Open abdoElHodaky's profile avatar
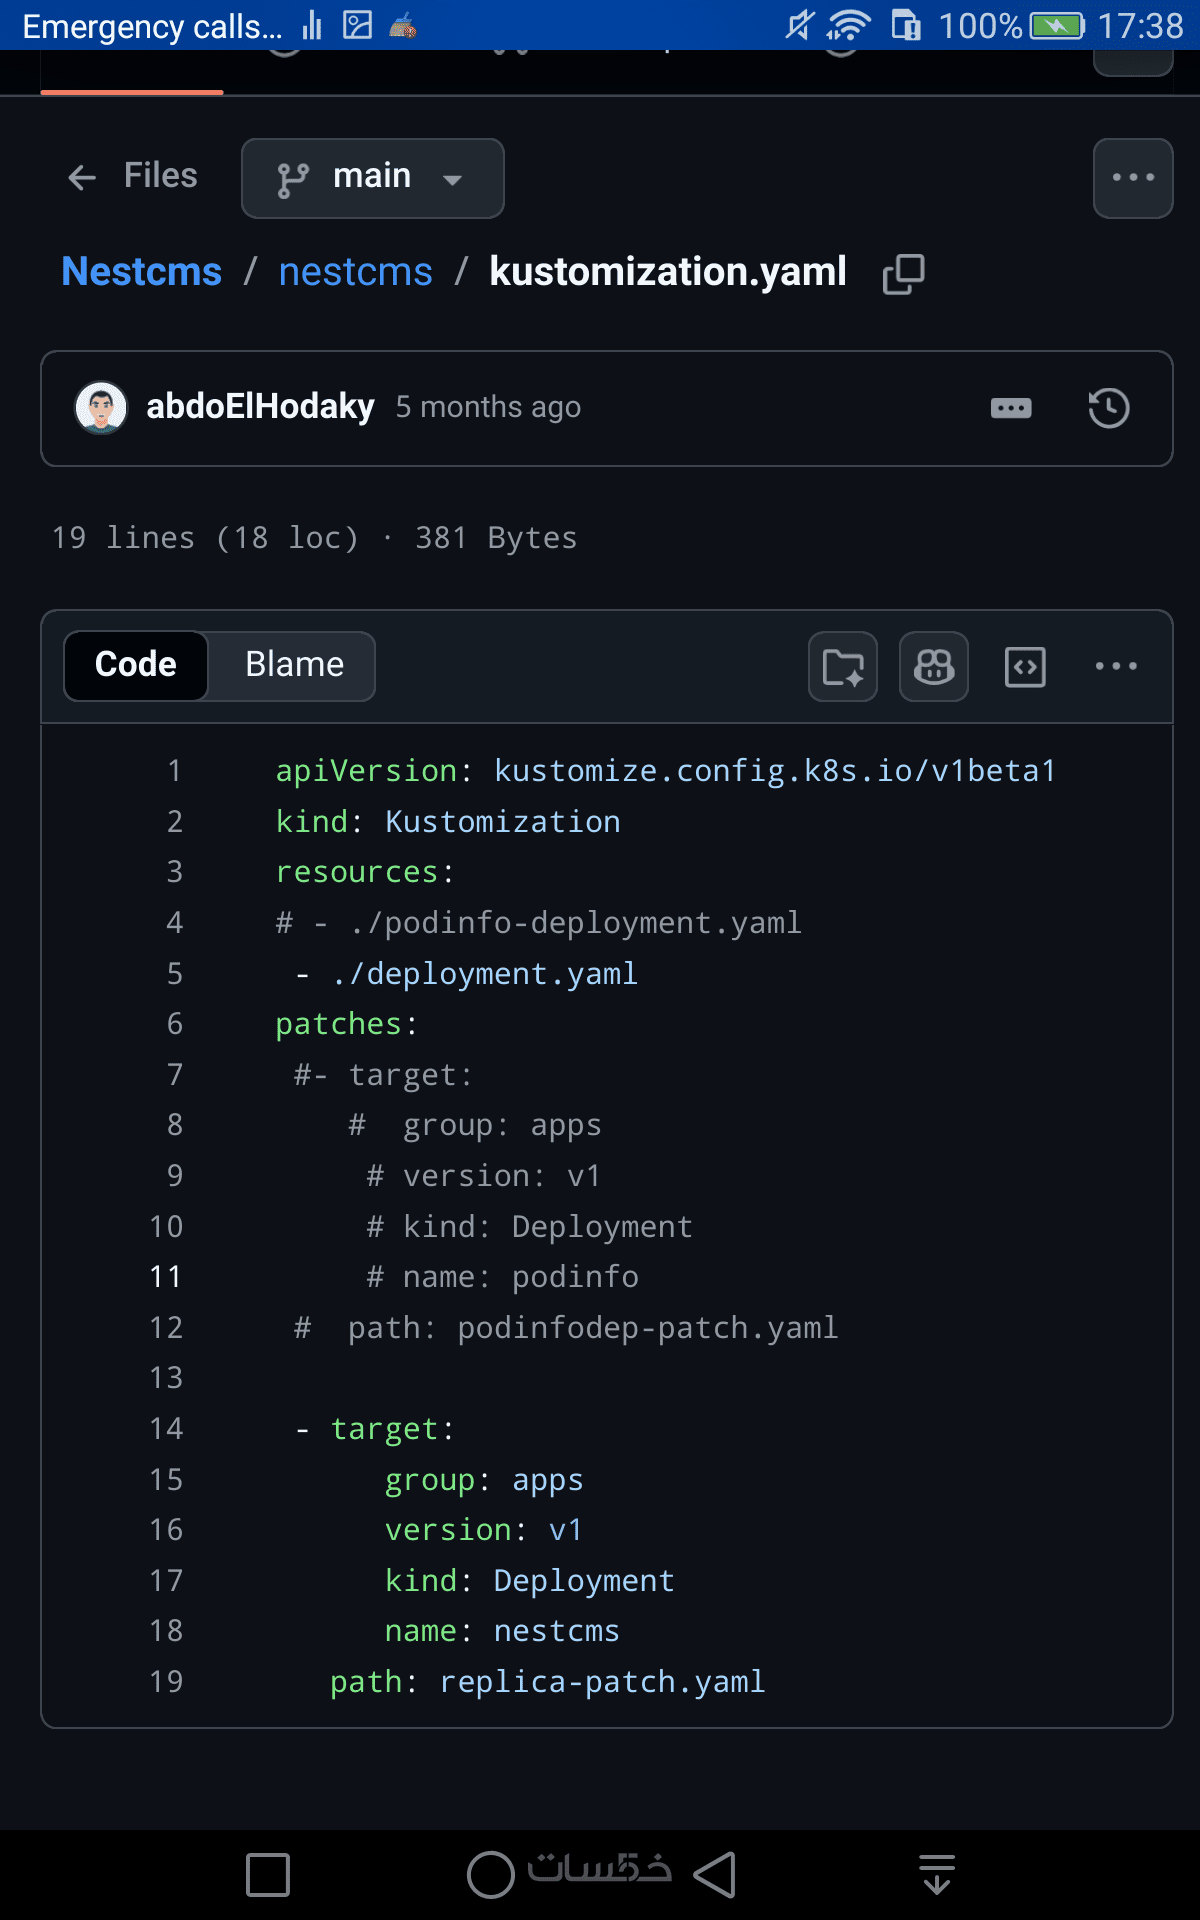 pos(101,408)
